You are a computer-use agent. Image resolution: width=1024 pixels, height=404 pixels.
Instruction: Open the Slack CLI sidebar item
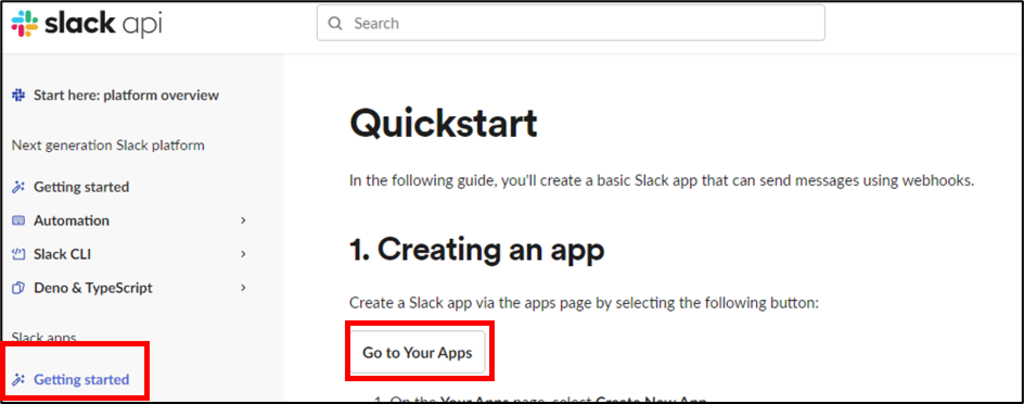(62, 254)
